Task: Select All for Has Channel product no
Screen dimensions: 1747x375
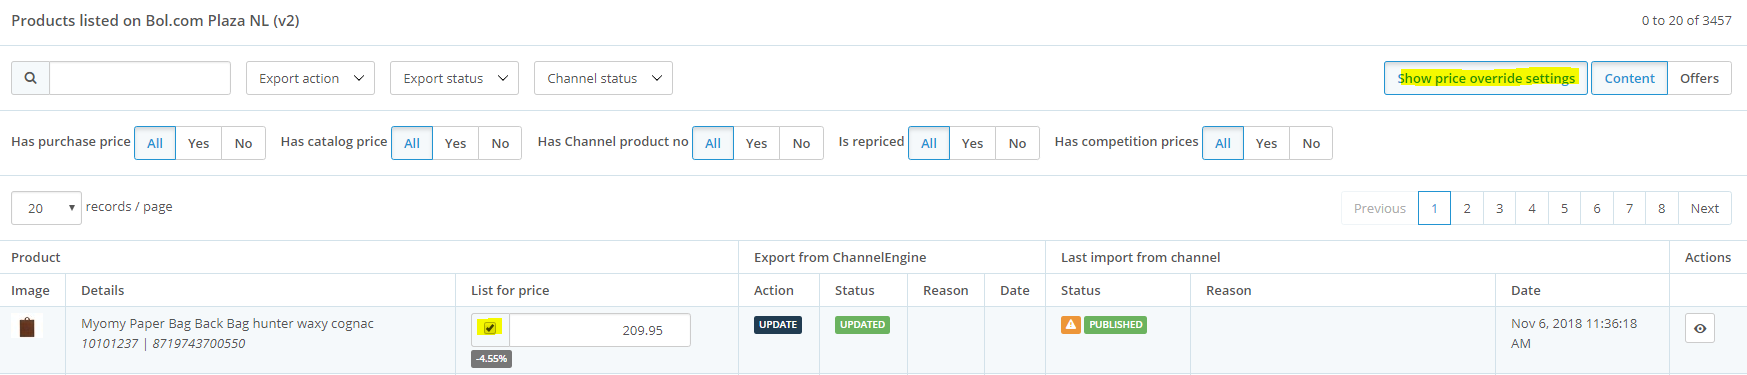Action: [713, 143]
